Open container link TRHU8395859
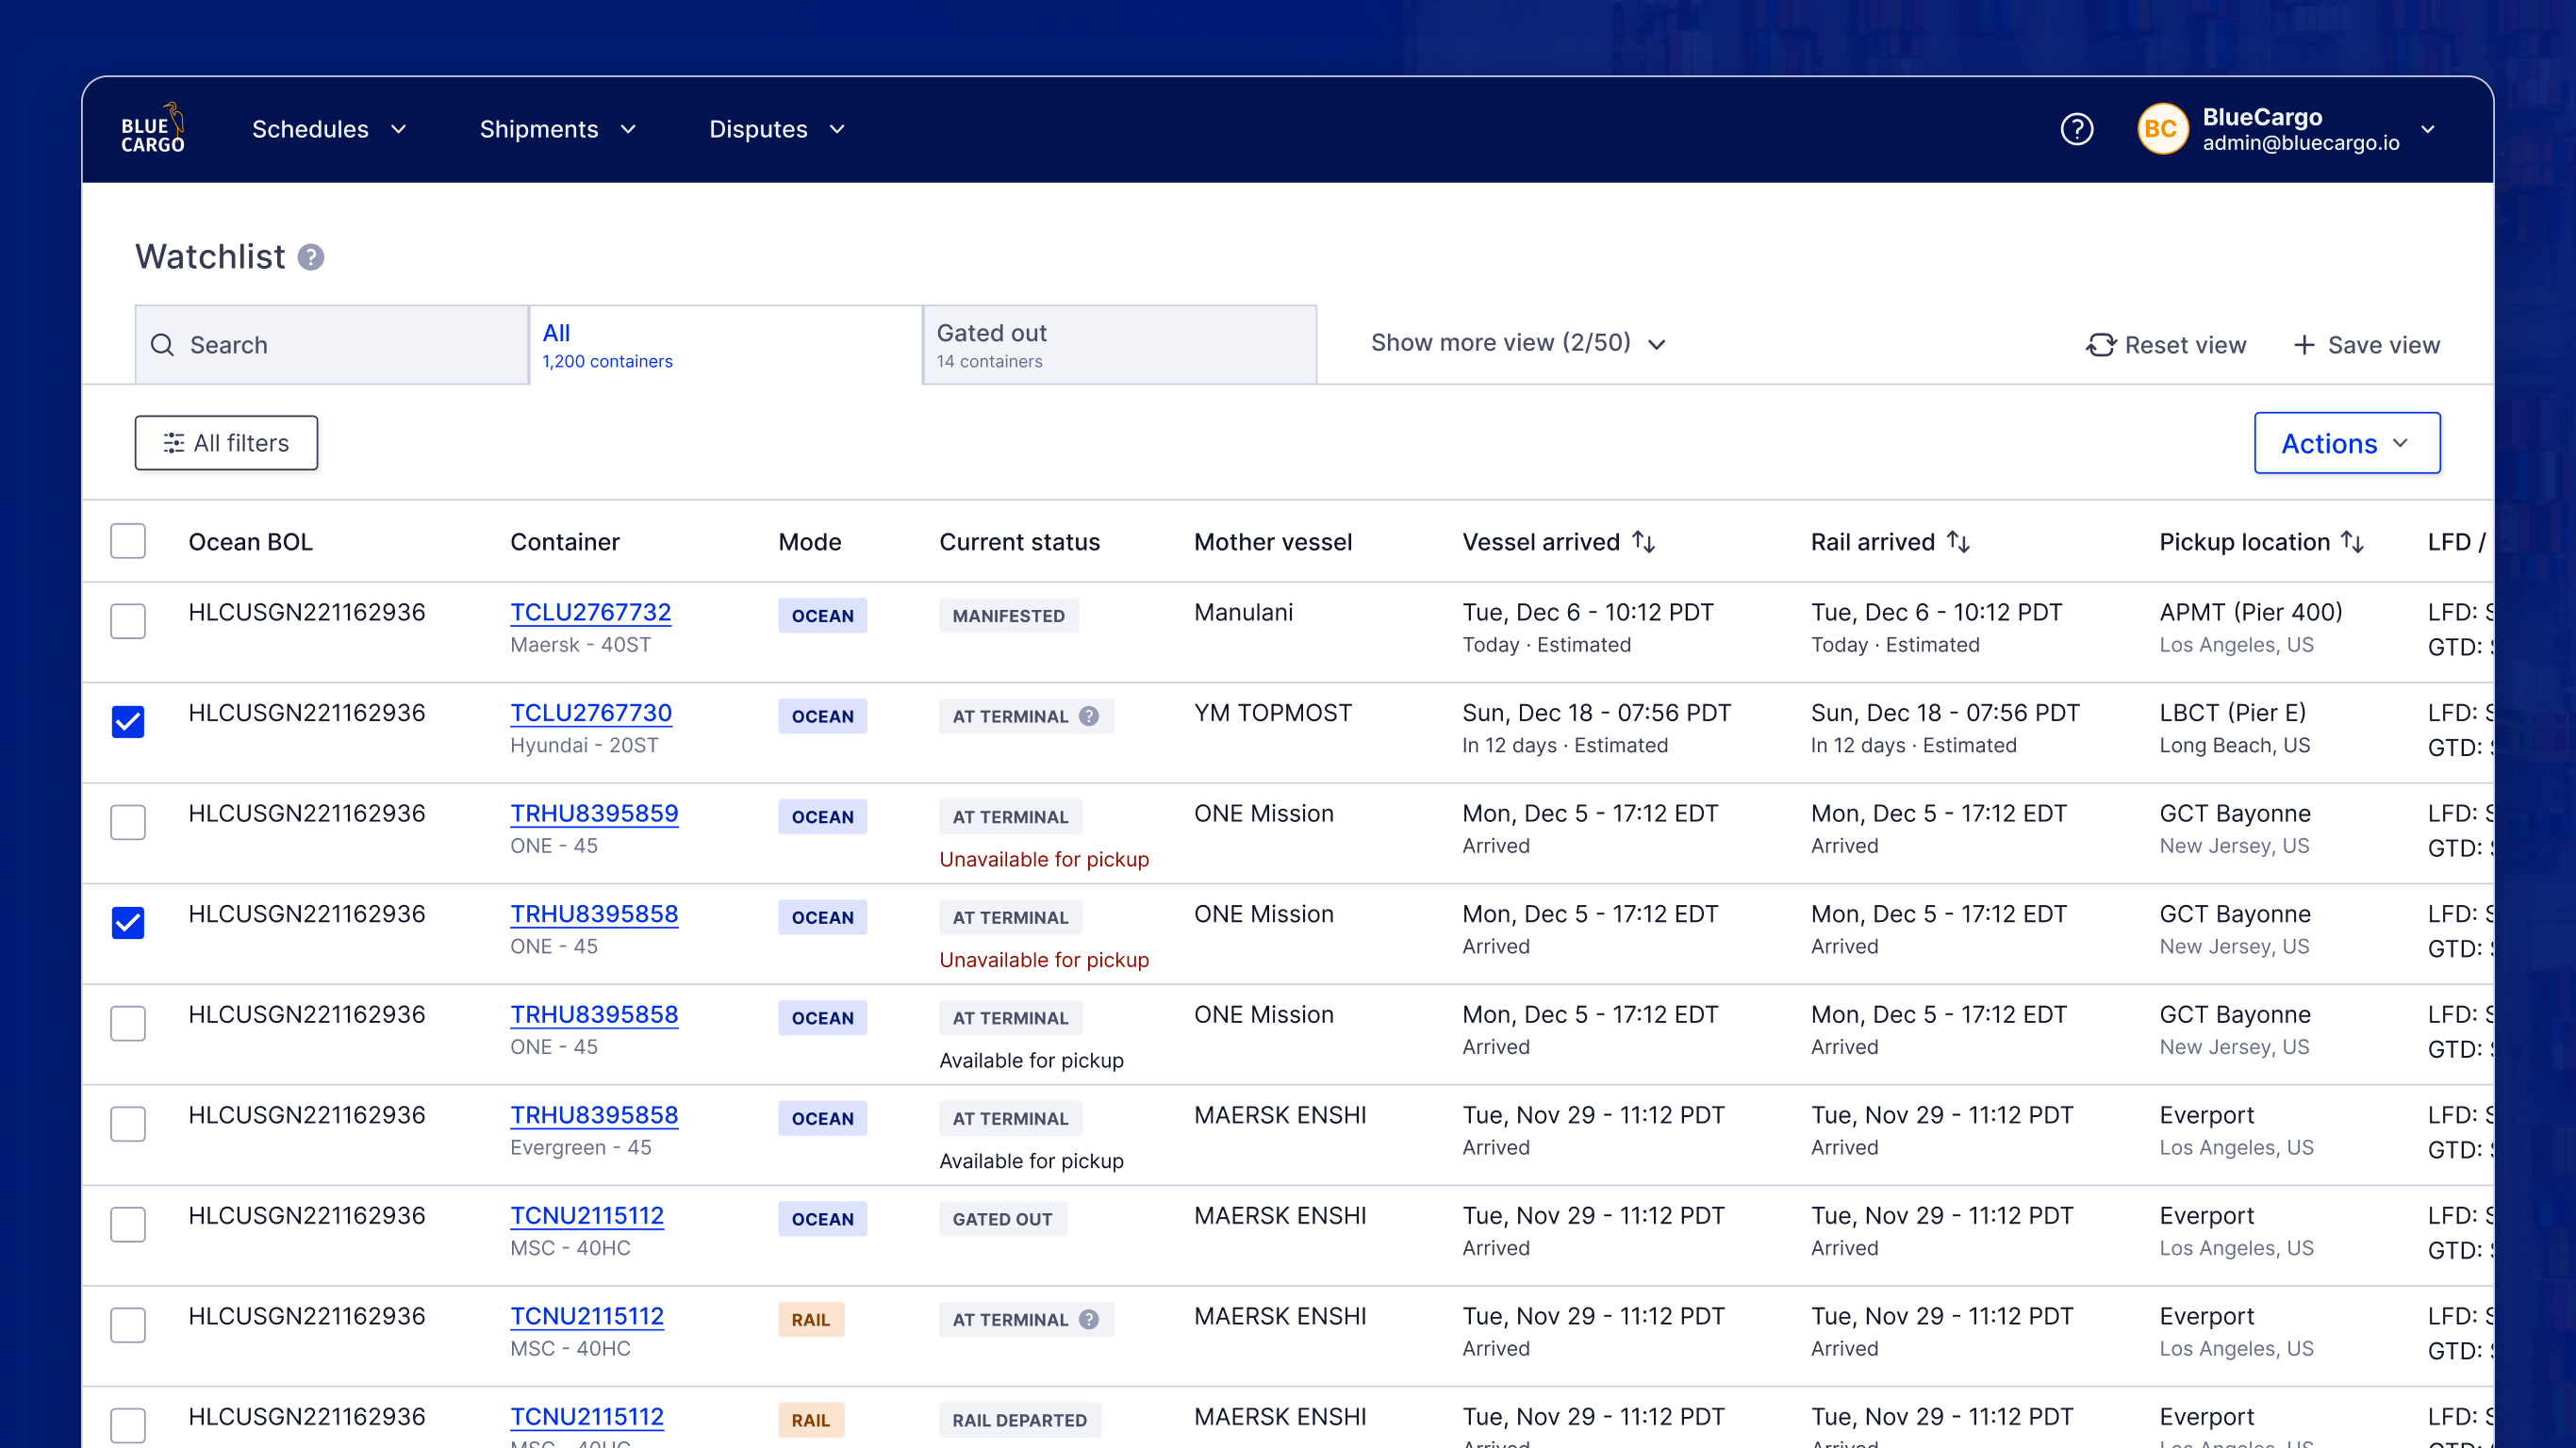Image resolution: width=2576 pixels, height=1448 pixels. 594,813
